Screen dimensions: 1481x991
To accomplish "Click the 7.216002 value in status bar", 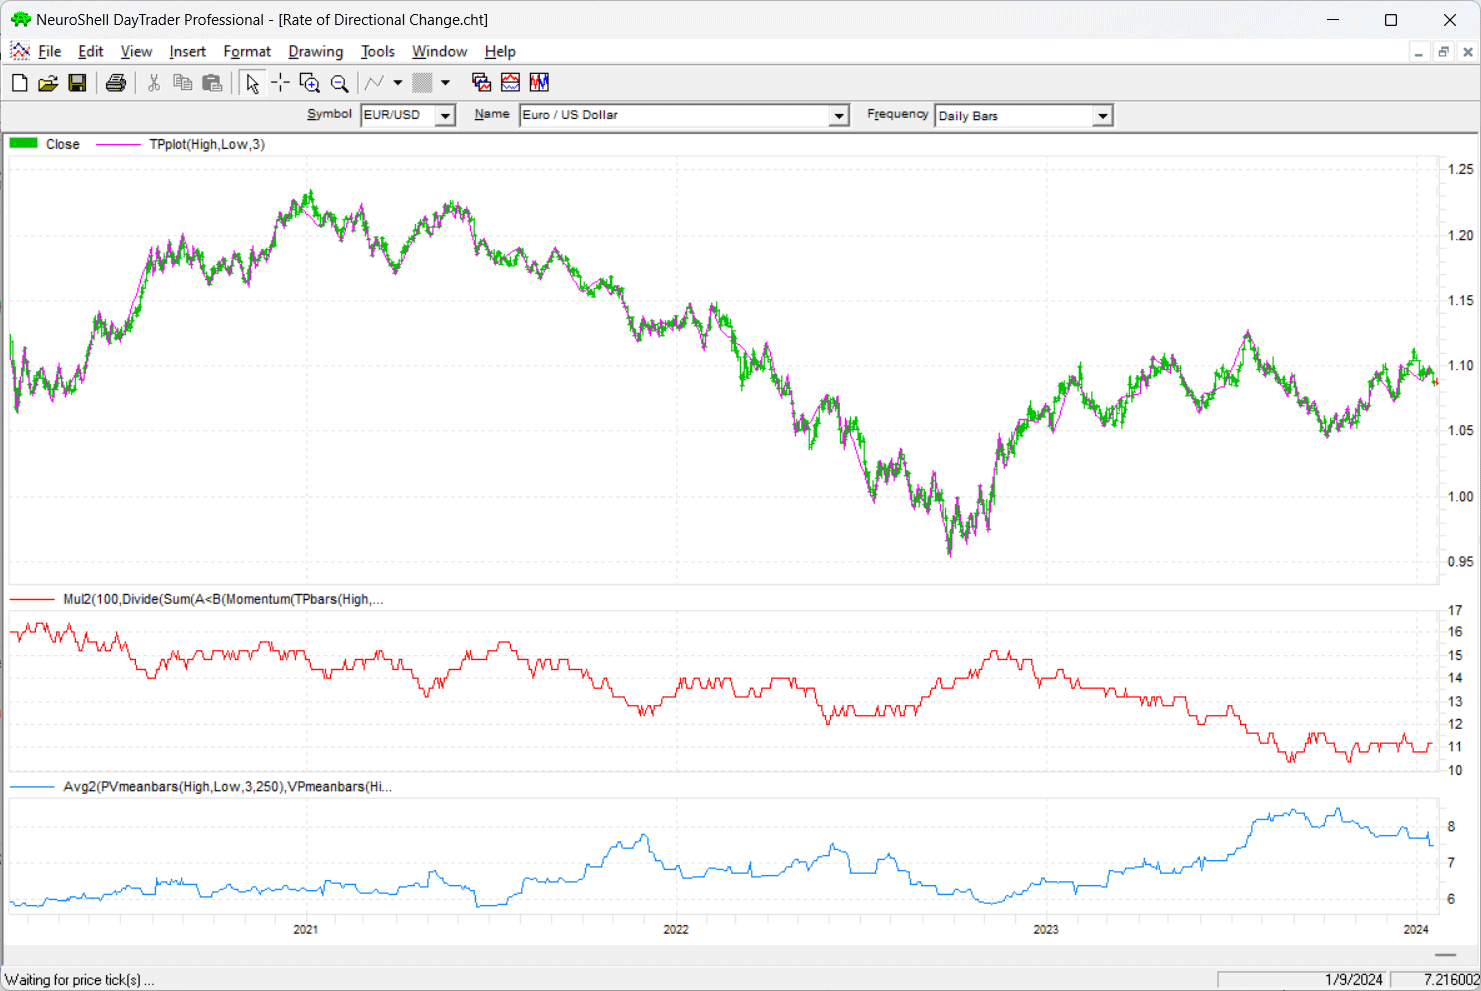I will click(x=1452, y=980).
